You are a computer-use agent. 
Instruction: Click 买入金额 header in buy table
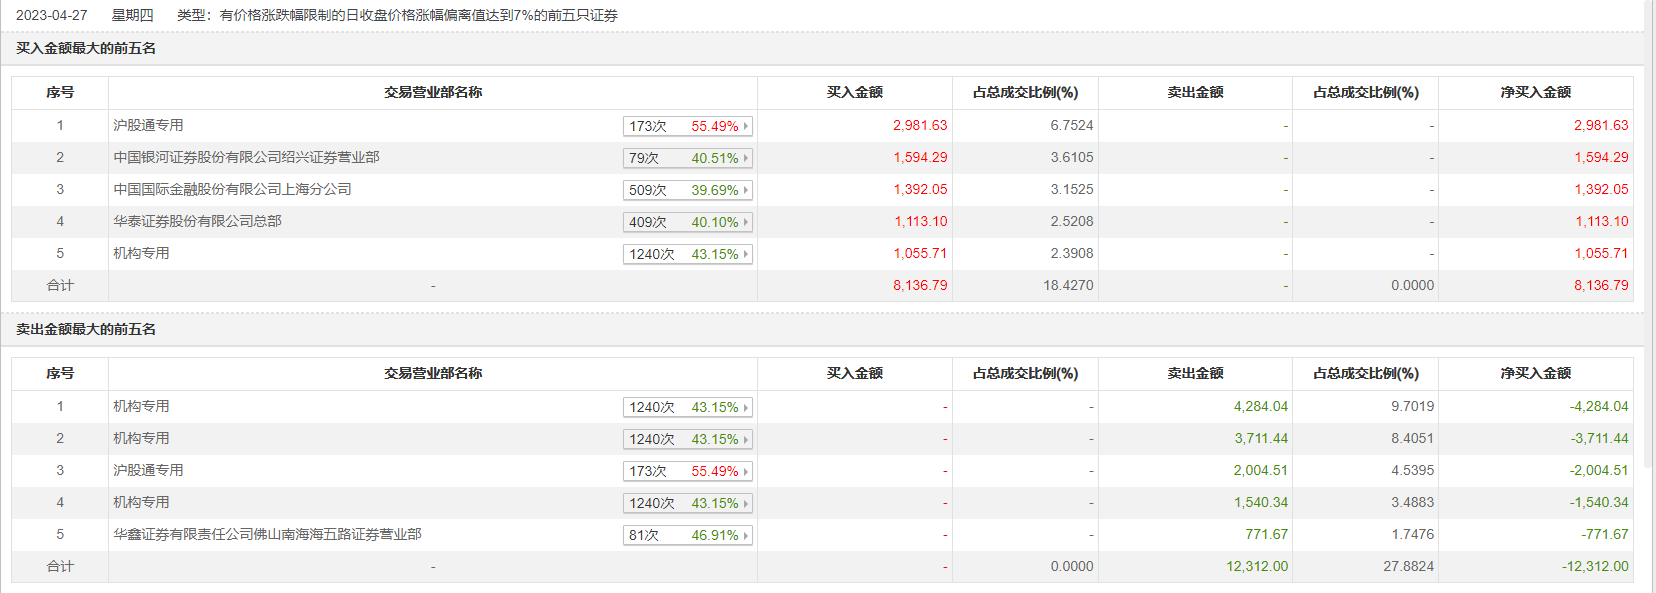coord(854,92)
